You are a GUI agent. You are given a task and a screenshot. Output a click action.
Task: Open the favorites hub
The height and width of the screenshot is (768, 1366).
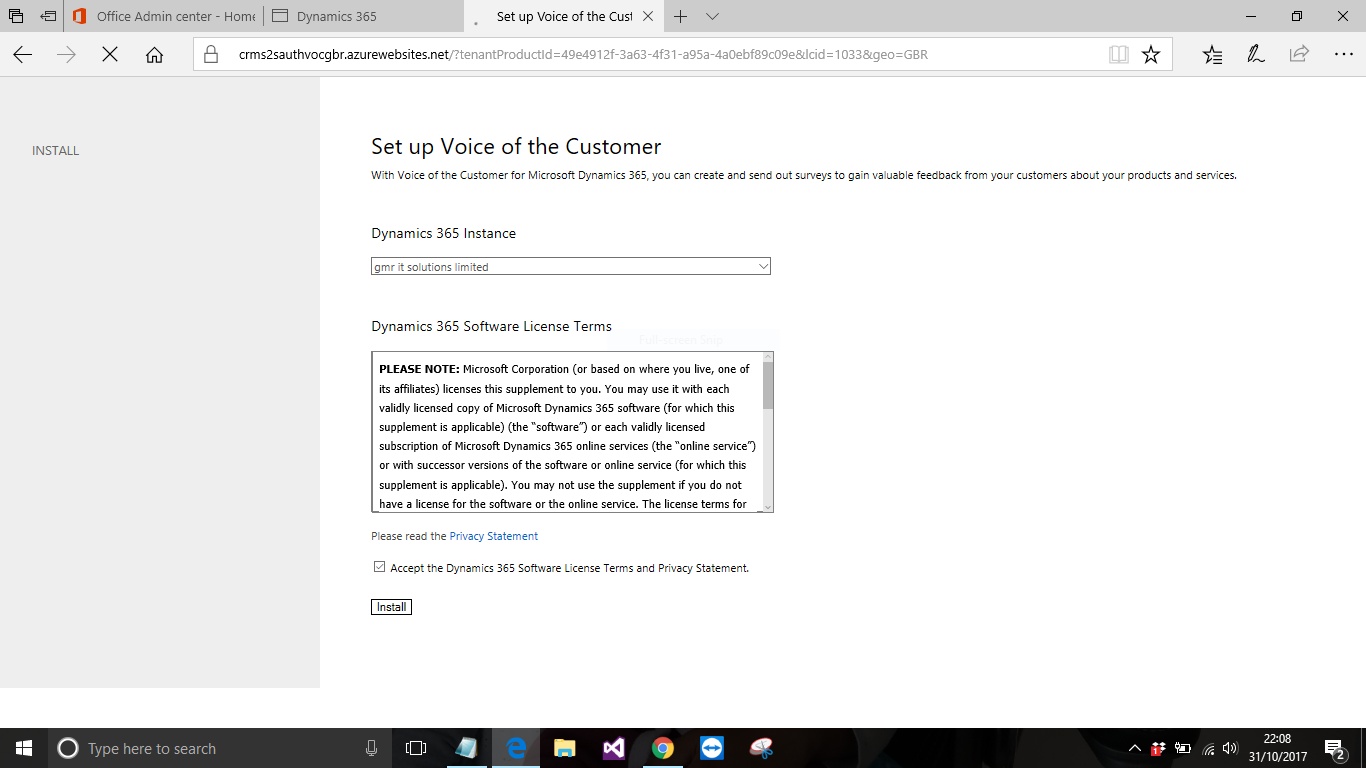coord(1212,54)
